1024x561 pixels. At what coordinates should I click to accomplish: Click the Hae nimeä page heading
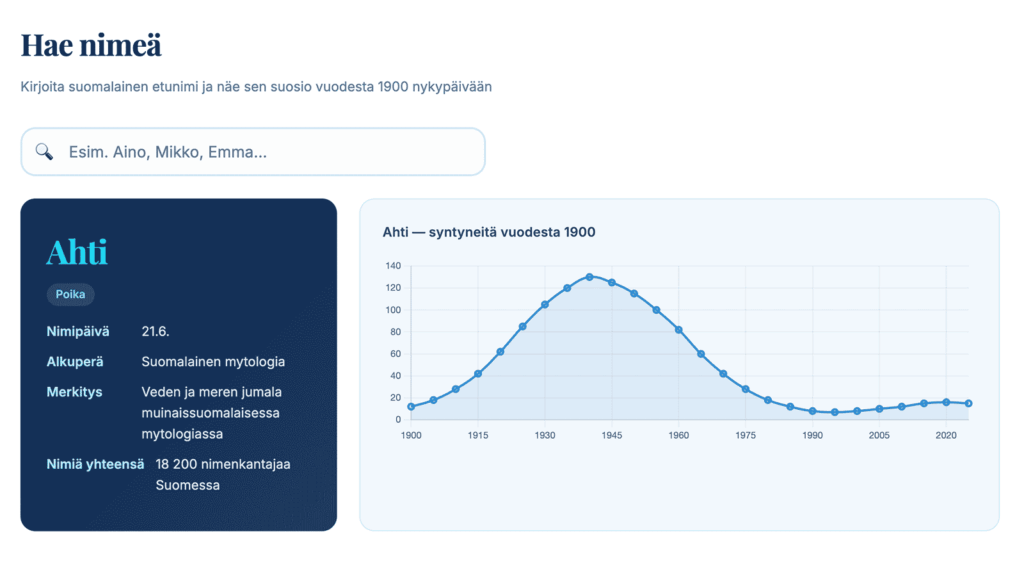click(x=91, y=45)
